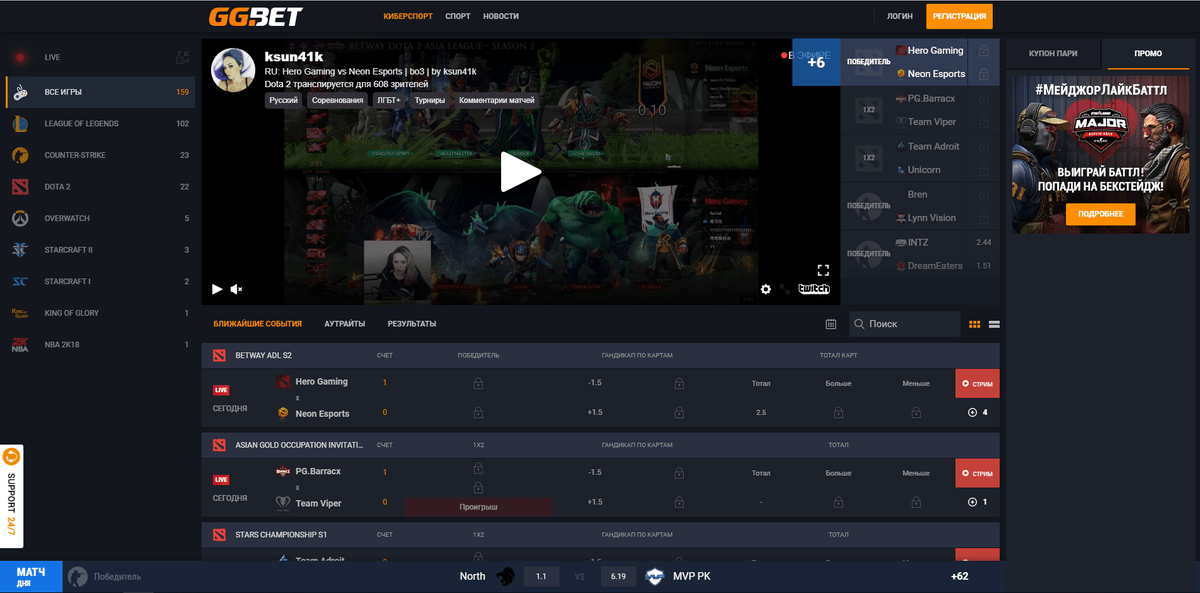Open the Киберспорт menu tab
Image resolution: width=1200 pixels, height=593 pixels.
coord(408,17)
